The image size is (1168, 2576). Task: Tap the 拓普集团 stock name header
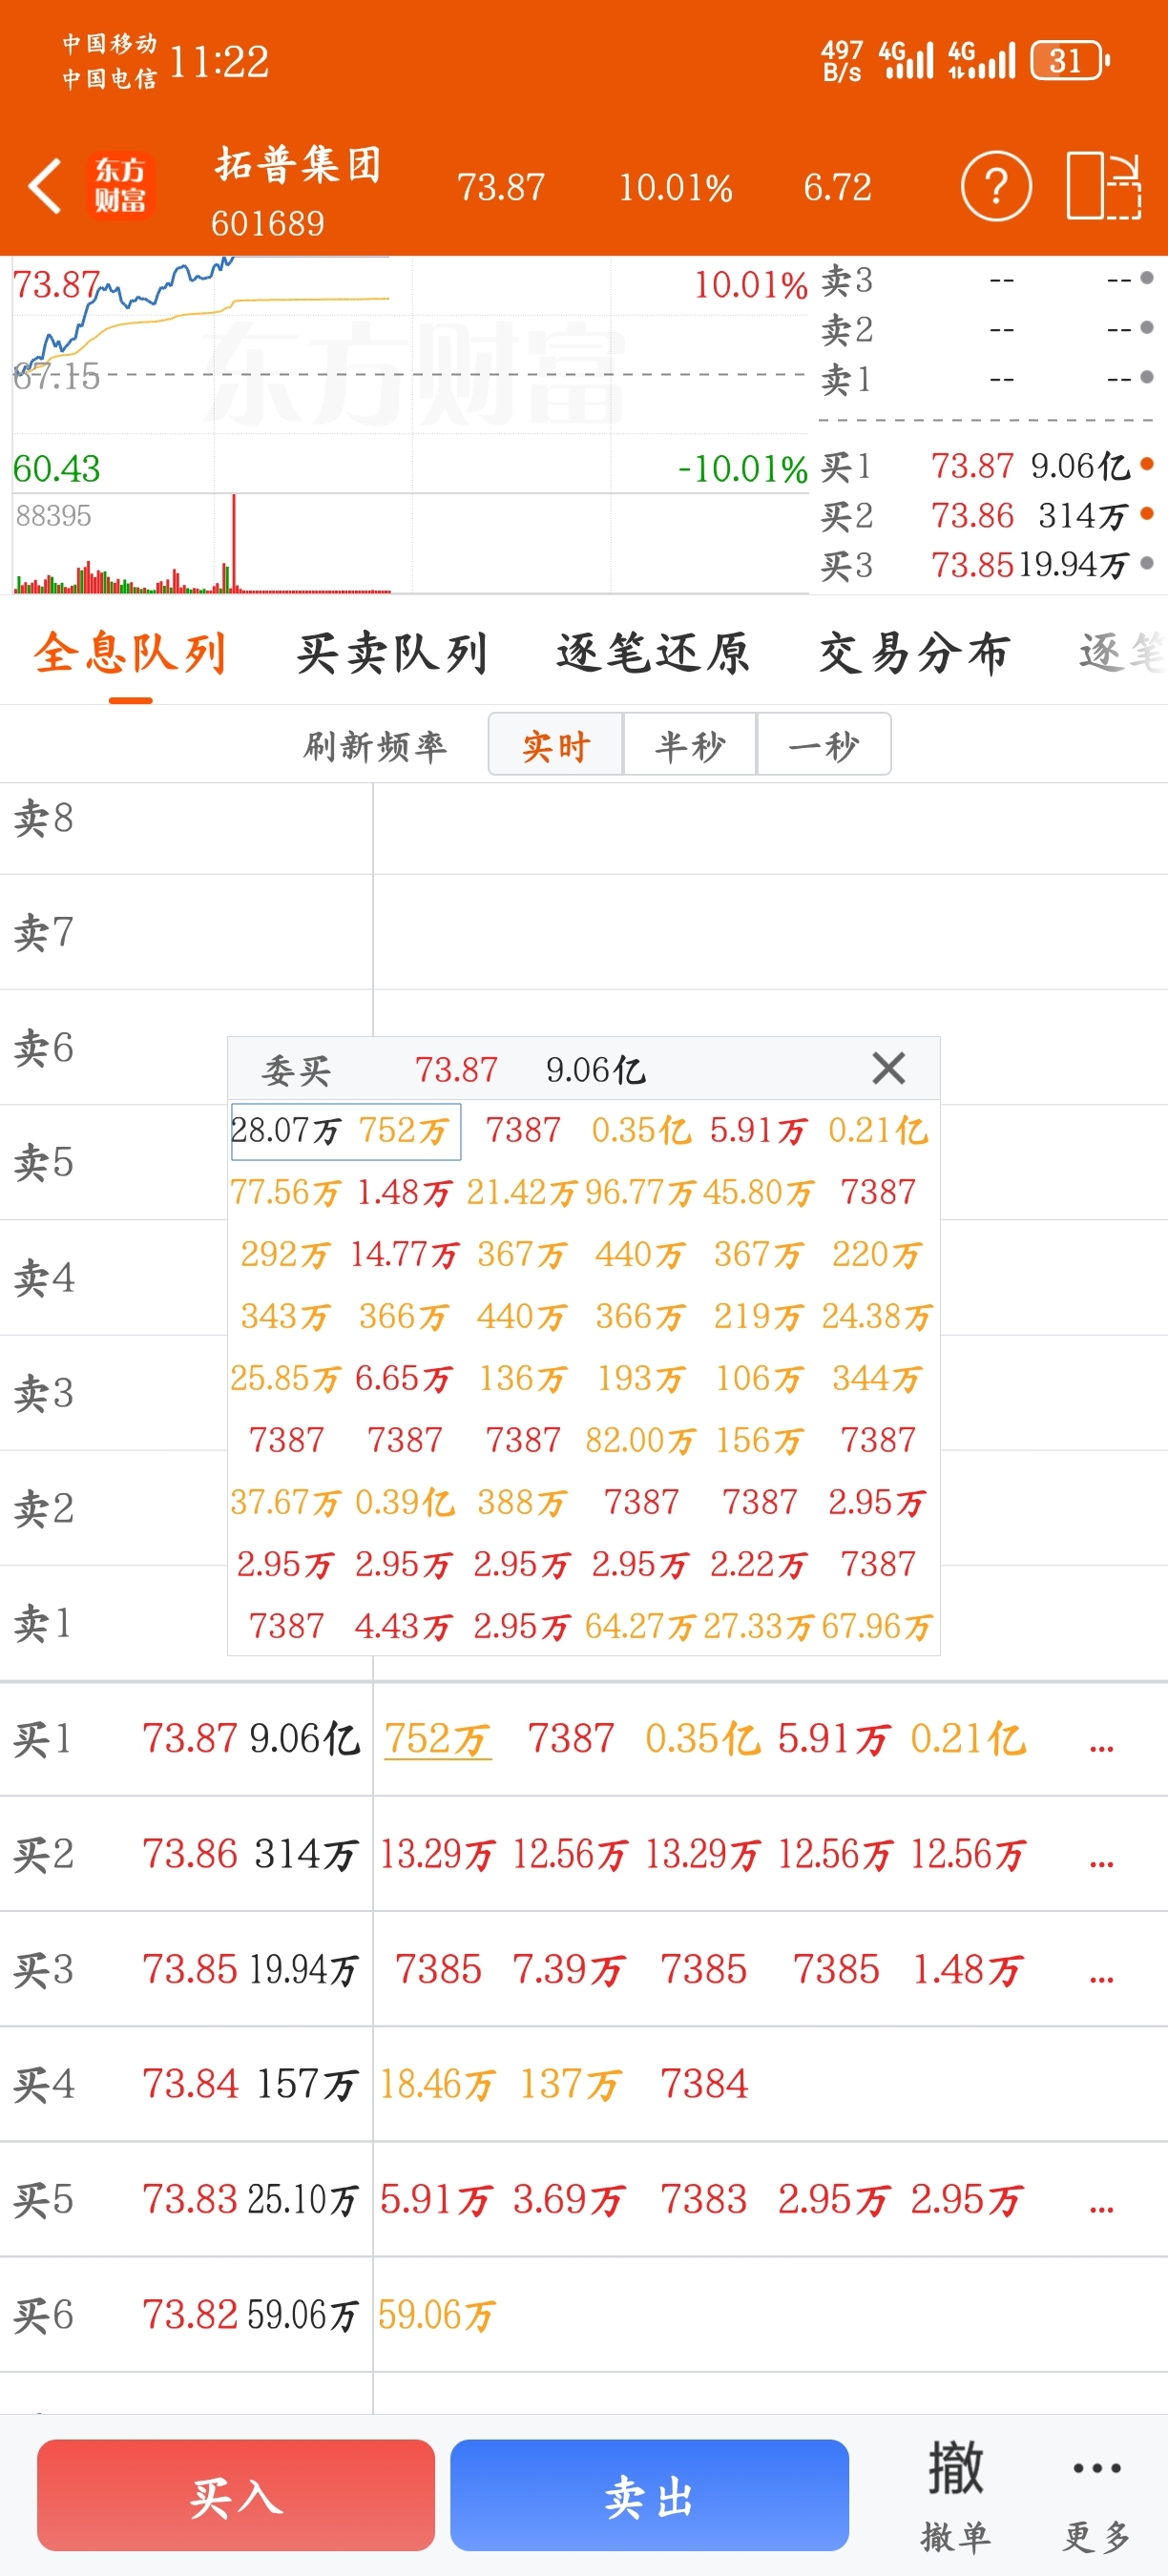(x=299, y=164)
